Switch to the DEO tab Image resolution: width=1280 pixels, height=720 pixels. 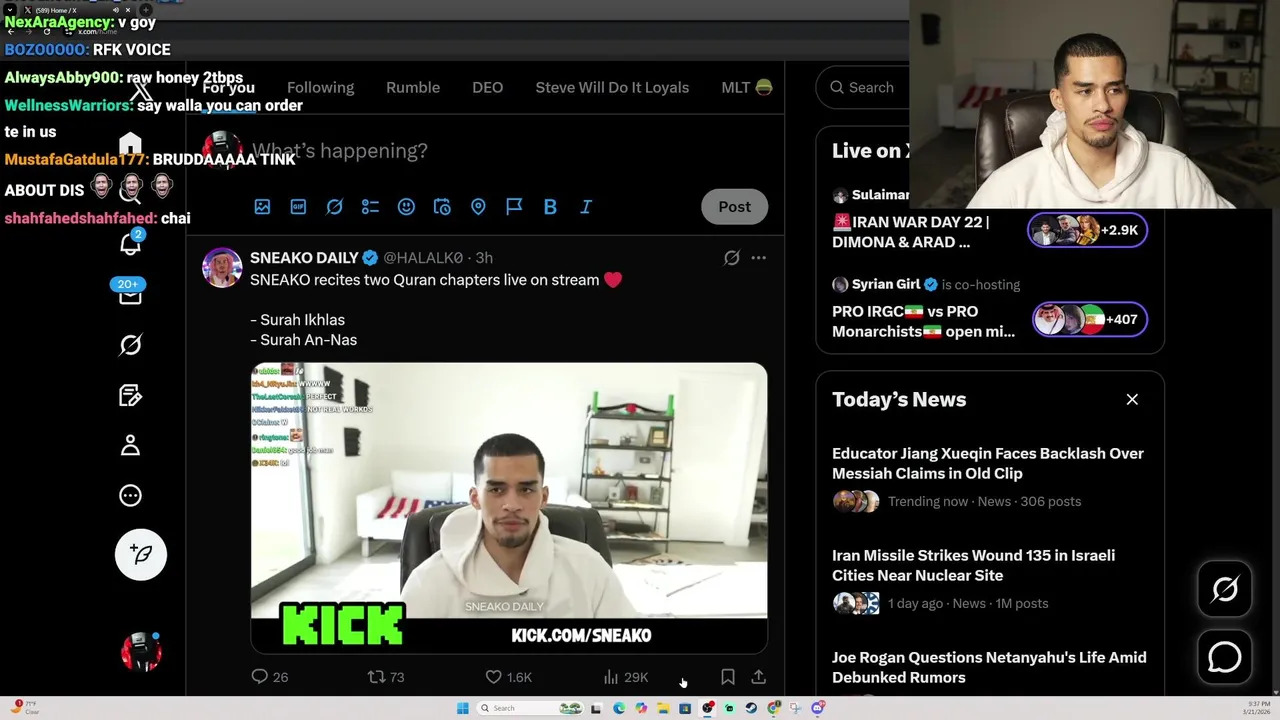tap(488, 87)
